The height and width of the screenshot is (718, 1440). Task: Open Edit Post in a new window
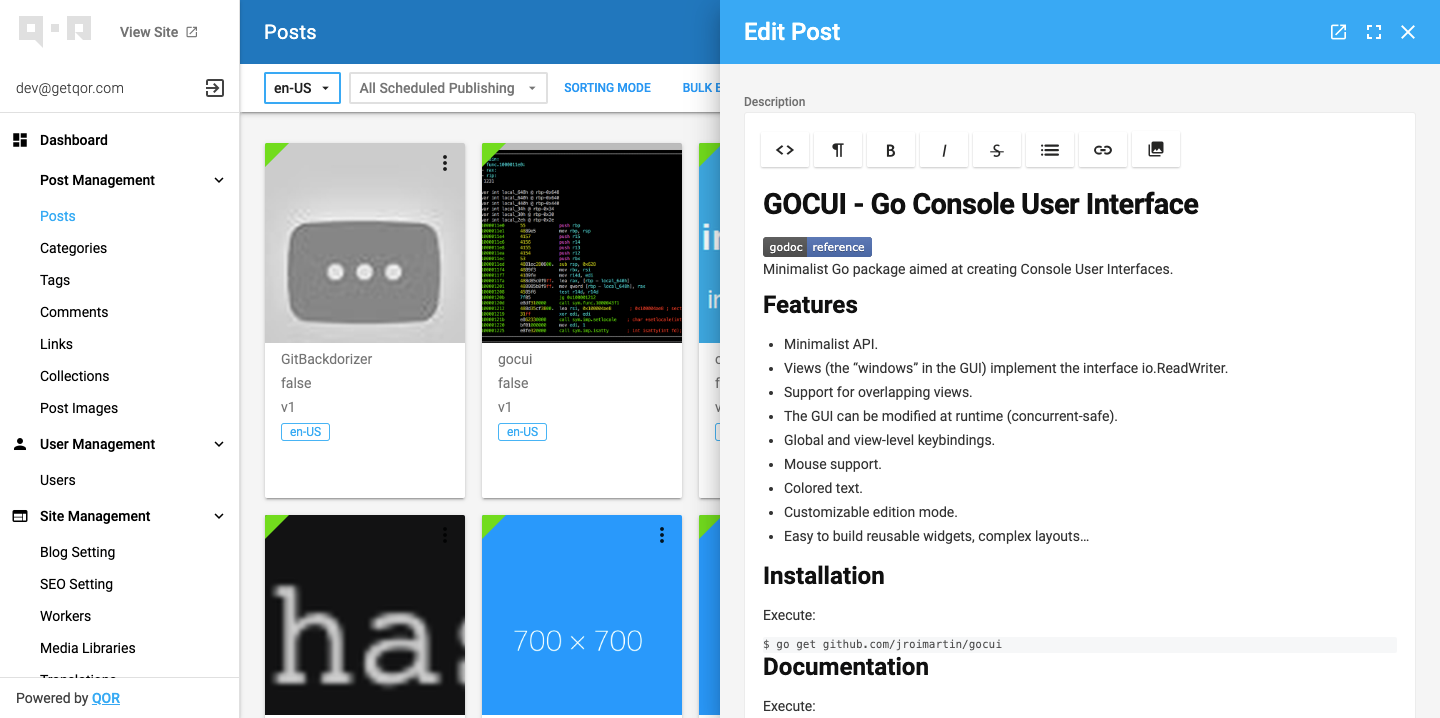coord(1338,32)
